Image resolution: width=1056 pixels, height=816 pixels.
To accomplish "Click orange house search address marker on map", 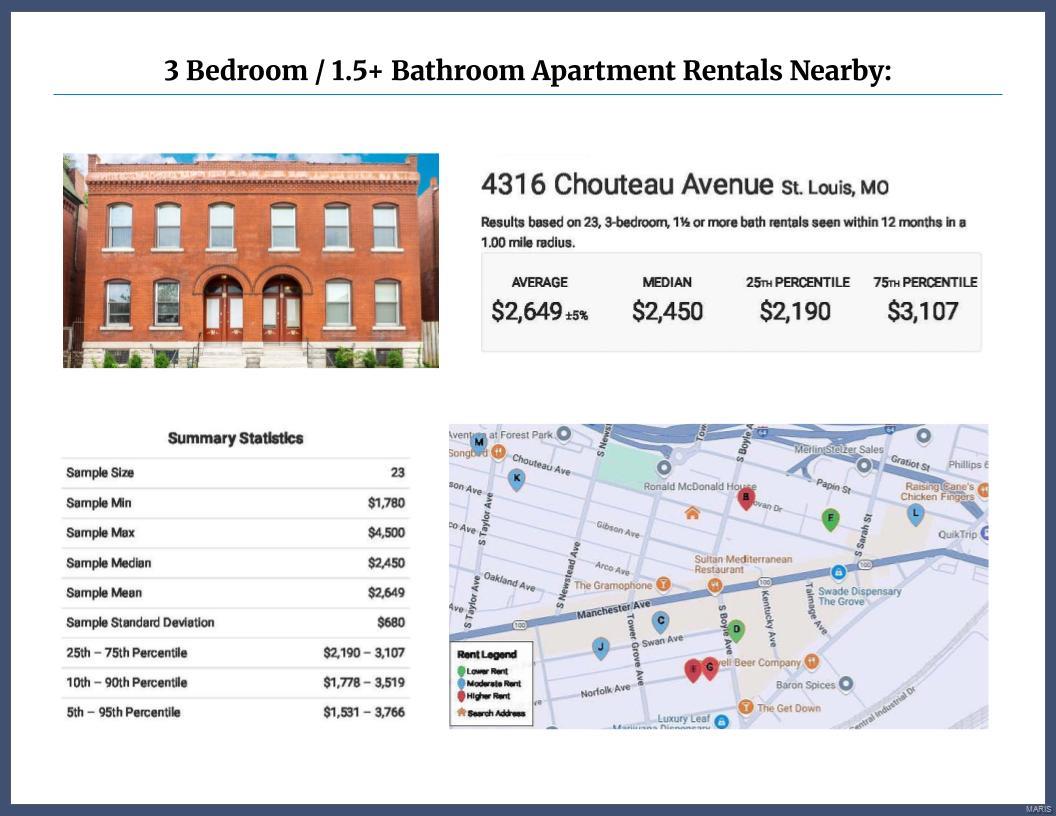I will click(x=692, y=513).
